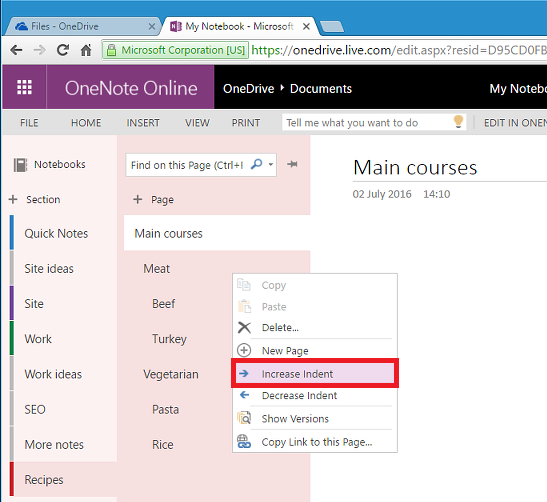The width and height of the screenshot is (547, 502).
Task: Open the VIEW ribbon tab
Action: coord(197,123)
